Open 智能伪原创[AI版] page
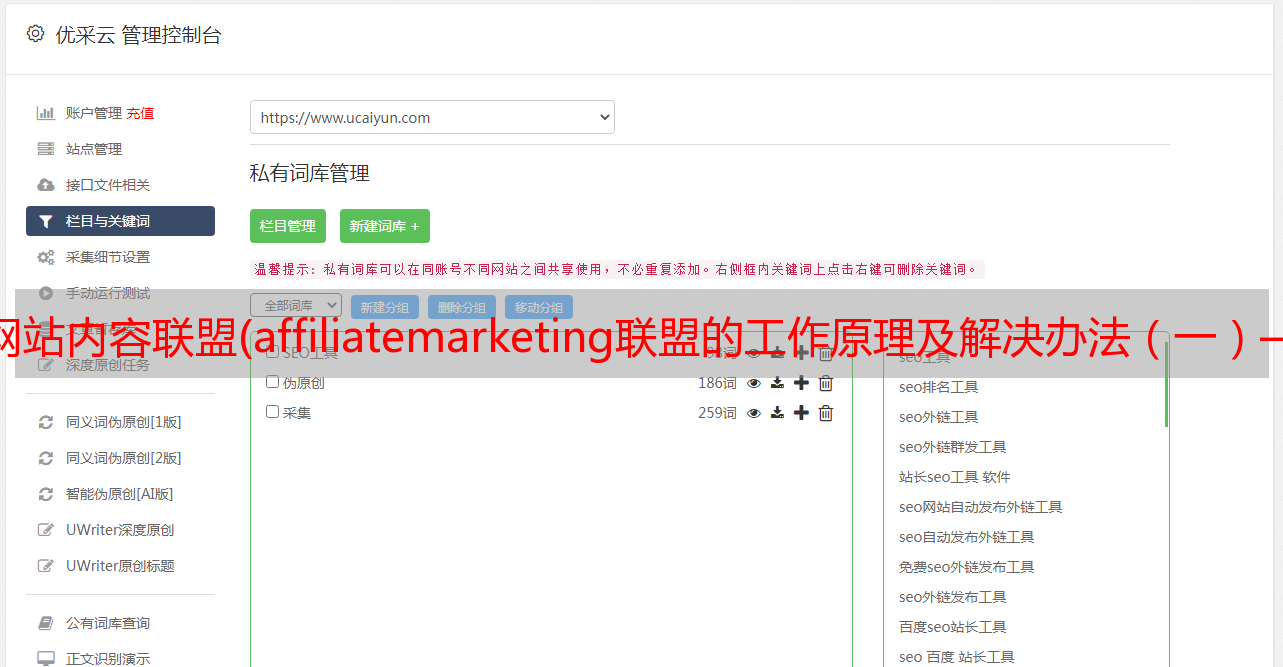Viewport: 1283px width, 667px height. 120,494
